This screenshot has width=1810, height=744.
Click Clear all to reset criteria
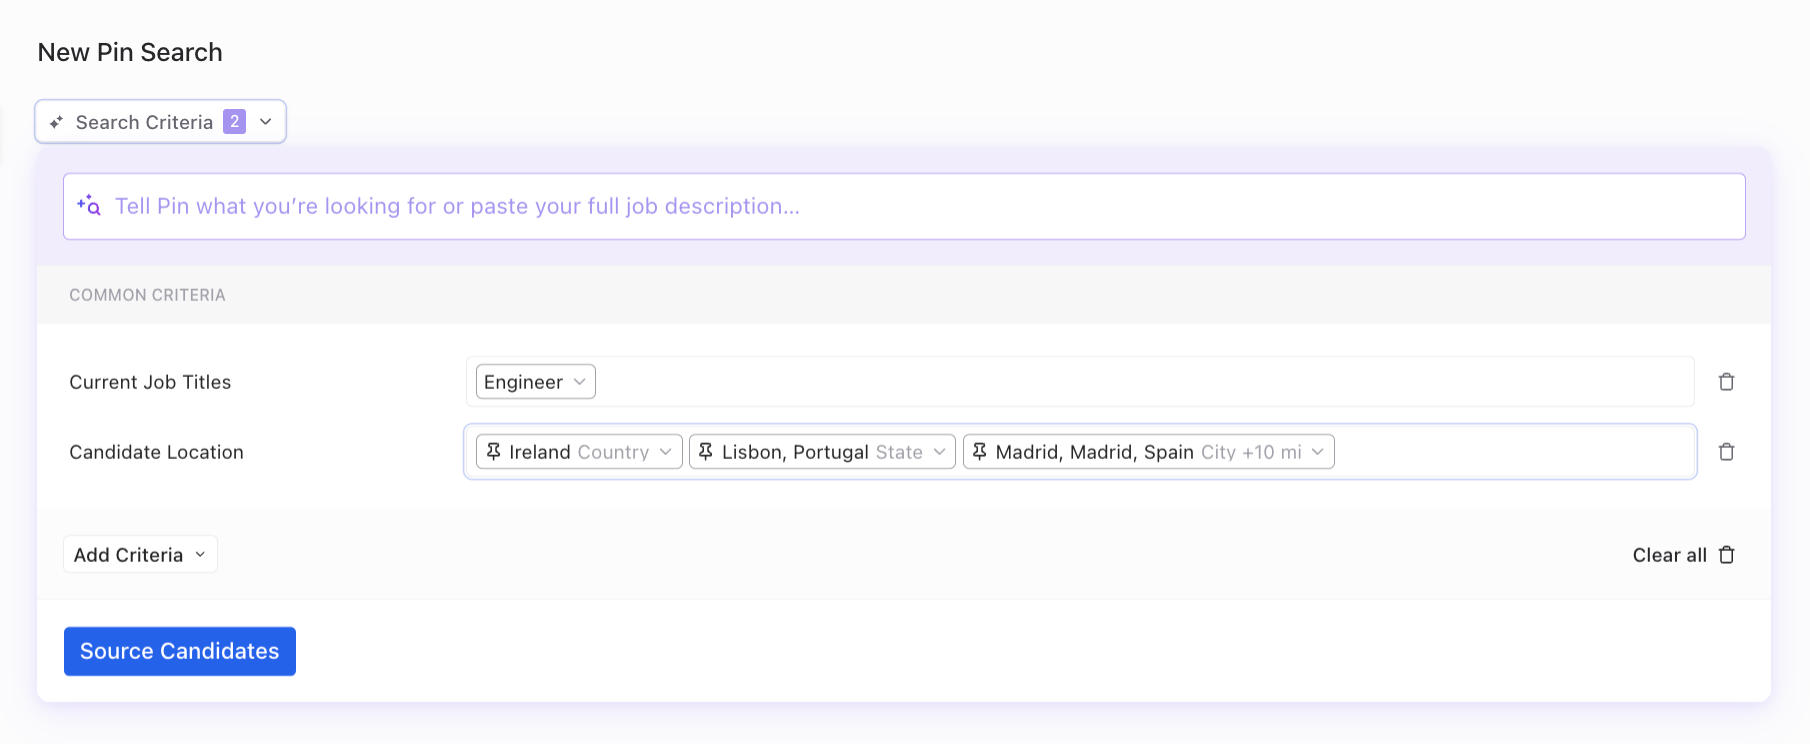point(1669,555)
